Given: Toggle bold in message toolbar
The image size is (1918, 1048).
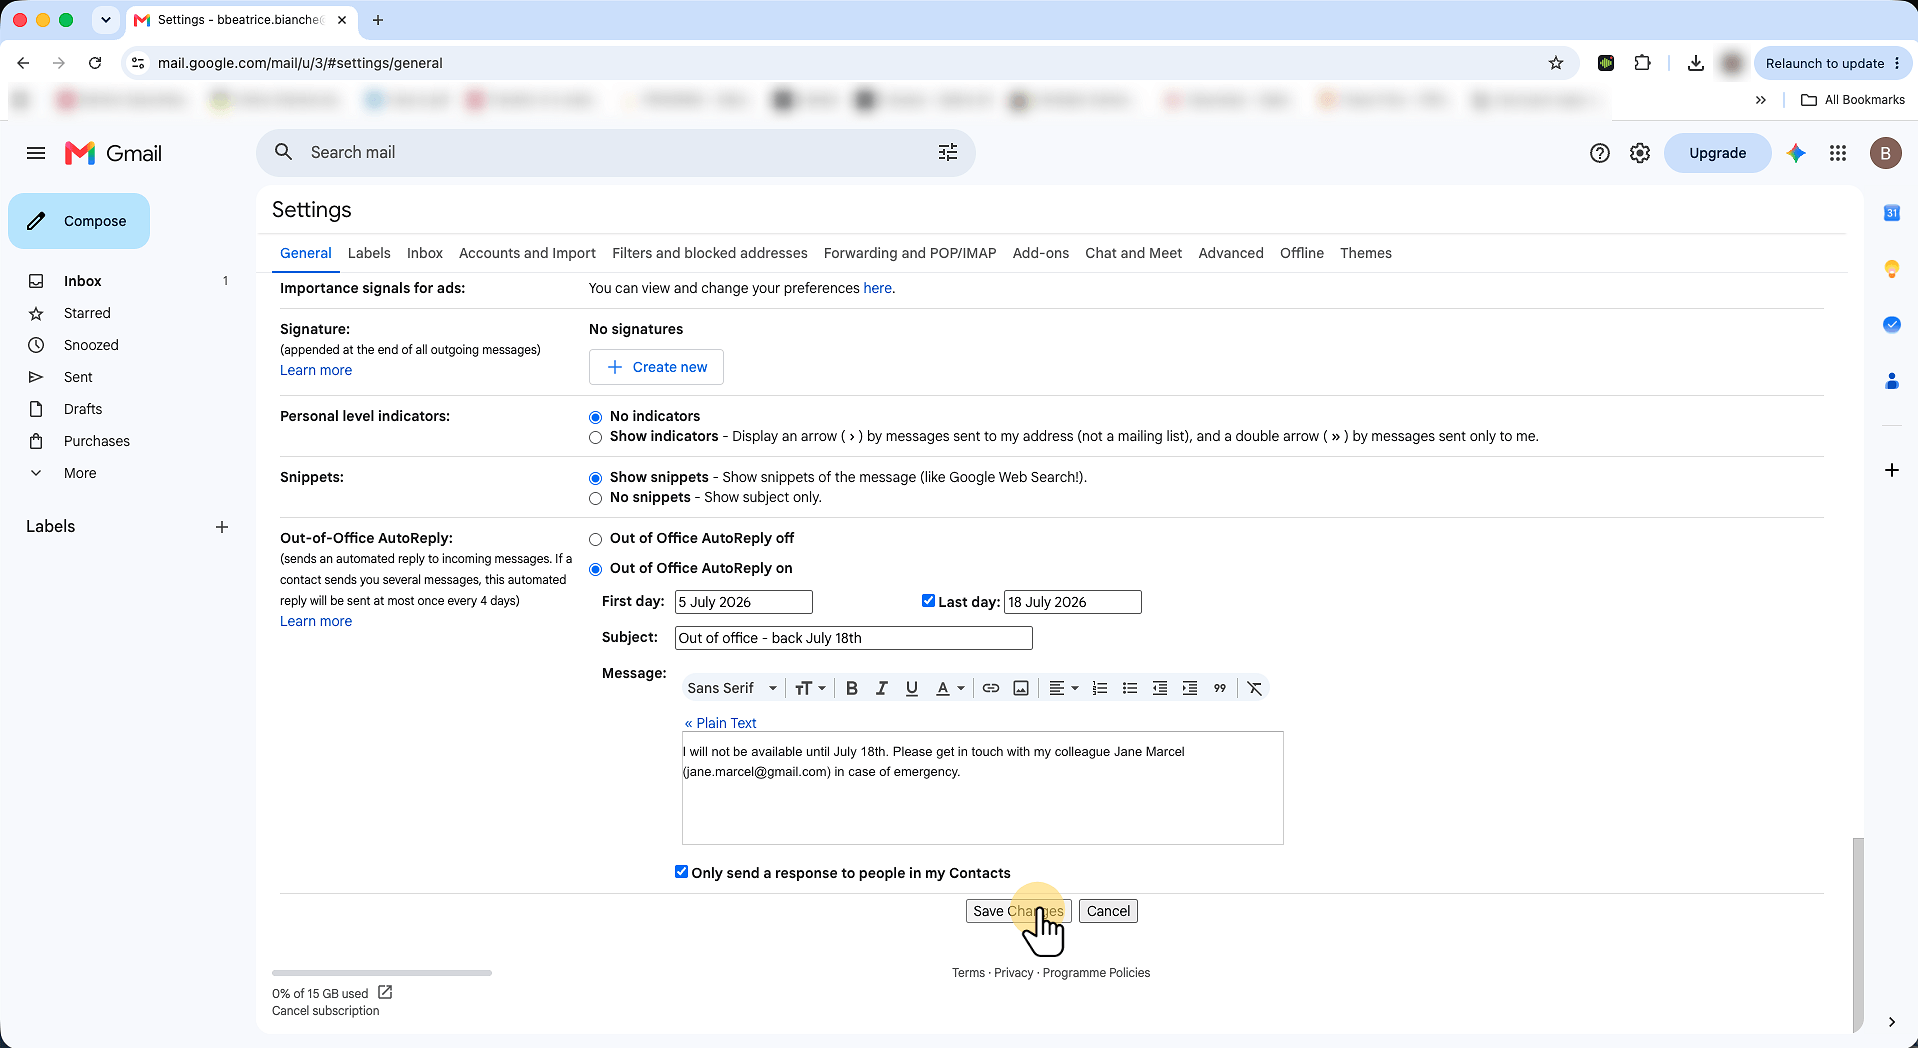Looking at the screenshot, I should coord(852,688).
